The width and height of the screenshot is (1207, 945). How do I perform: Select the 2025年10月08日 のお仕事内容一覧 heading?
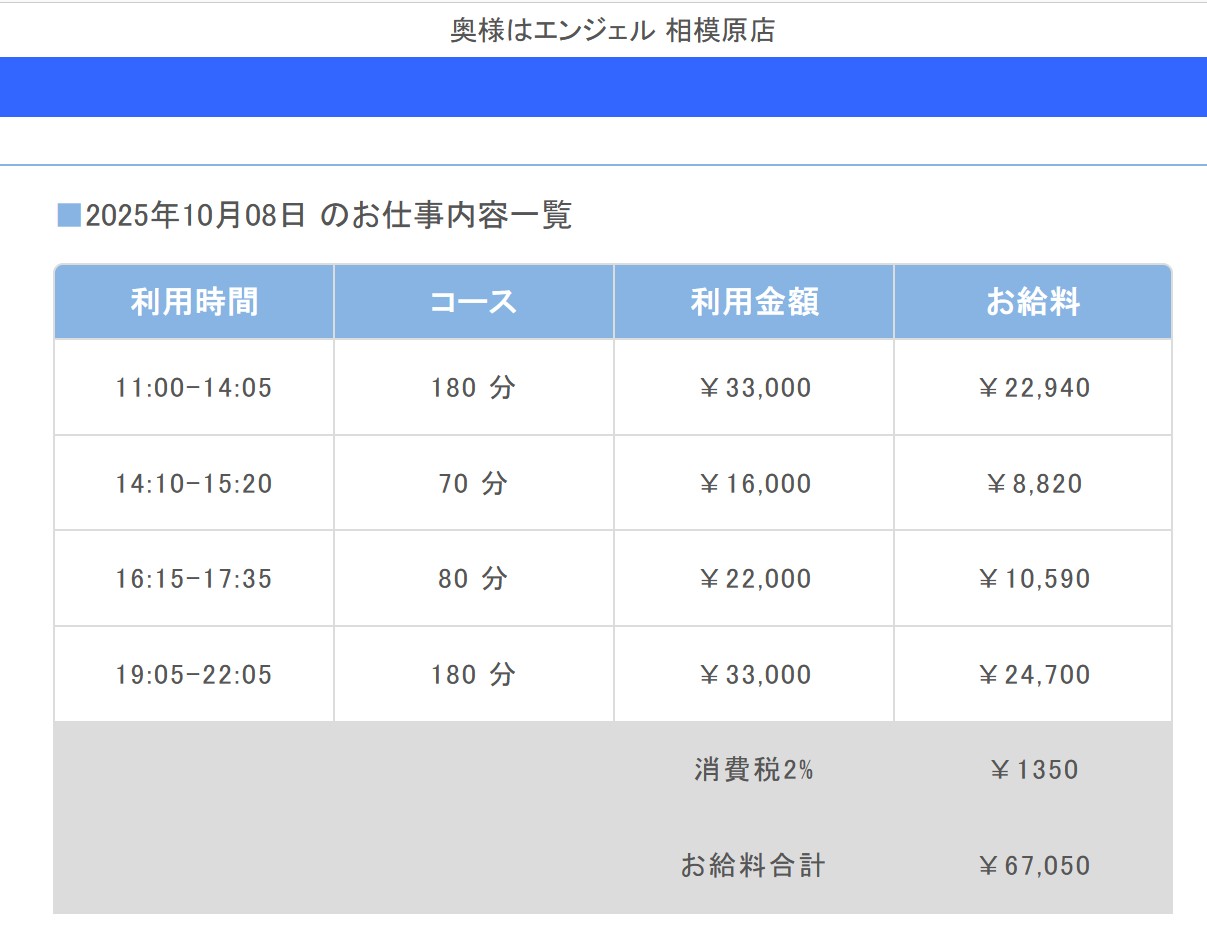328,216
